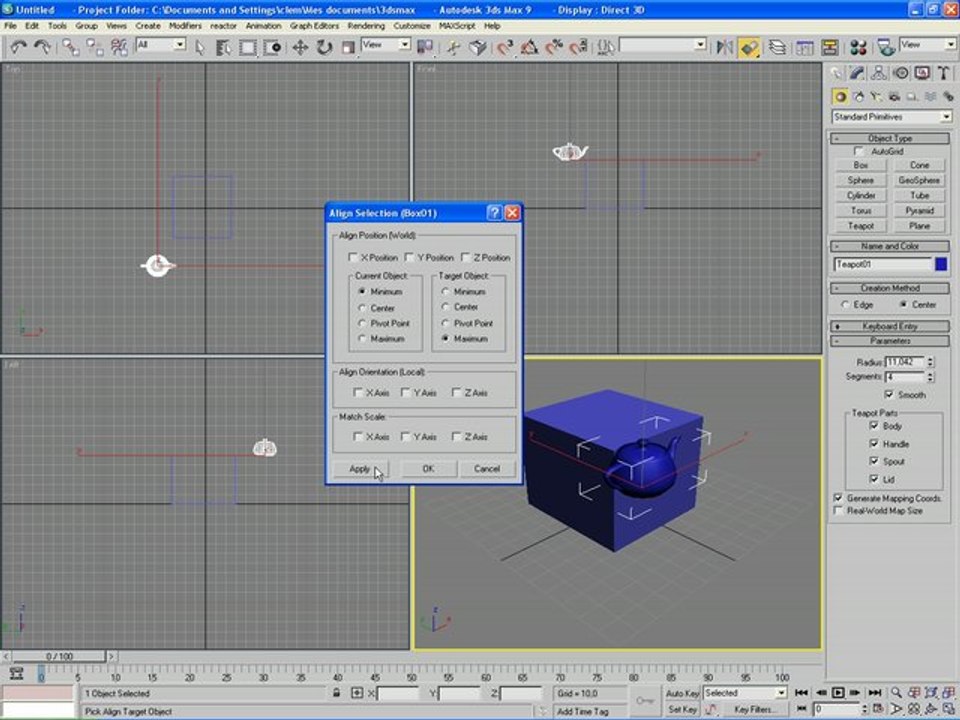Click the blue object color swatch

(x=941, y=264)
